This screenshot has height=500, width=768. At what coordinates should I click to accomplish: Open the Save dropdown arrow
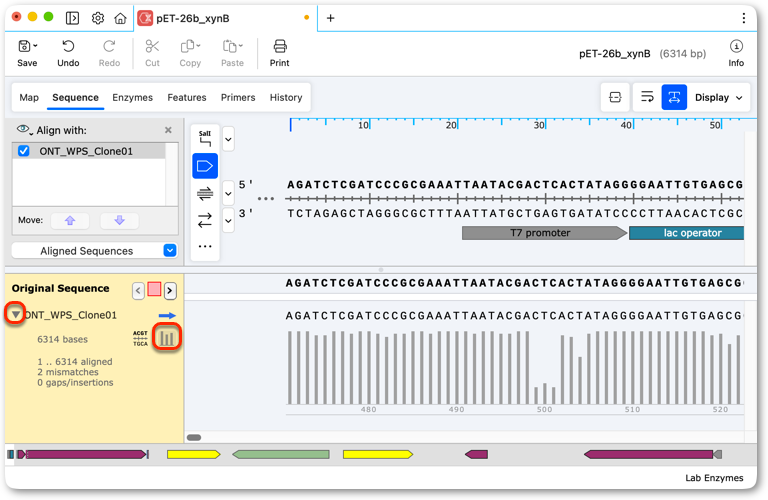[x=35, y=46]
